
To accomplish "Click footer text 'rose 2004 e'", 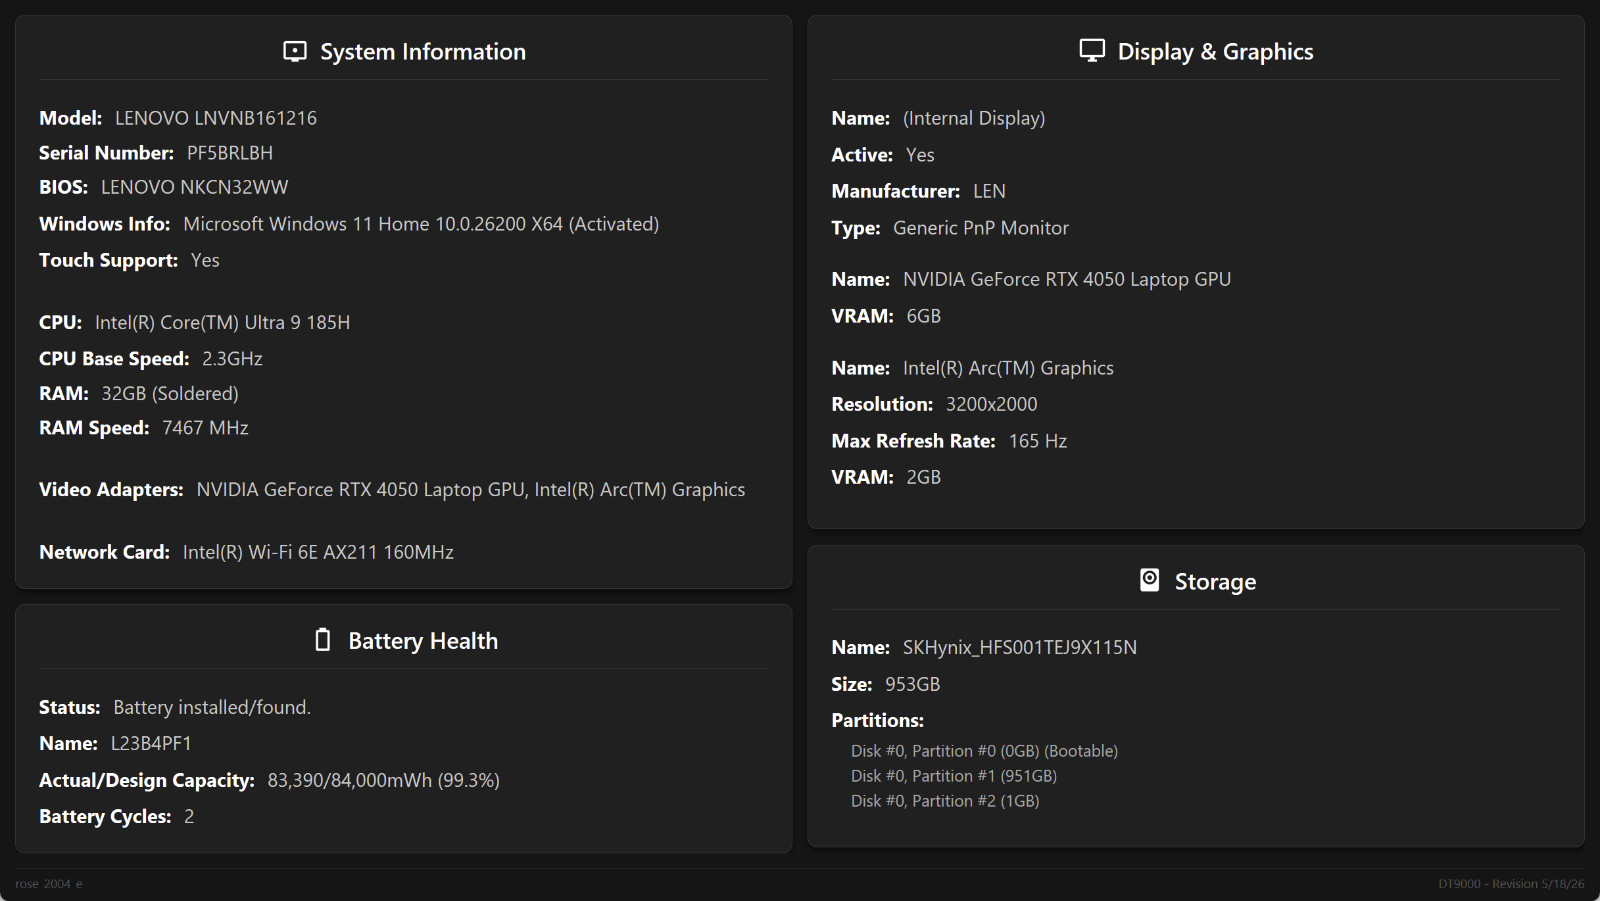I will (x=49, y=884).
